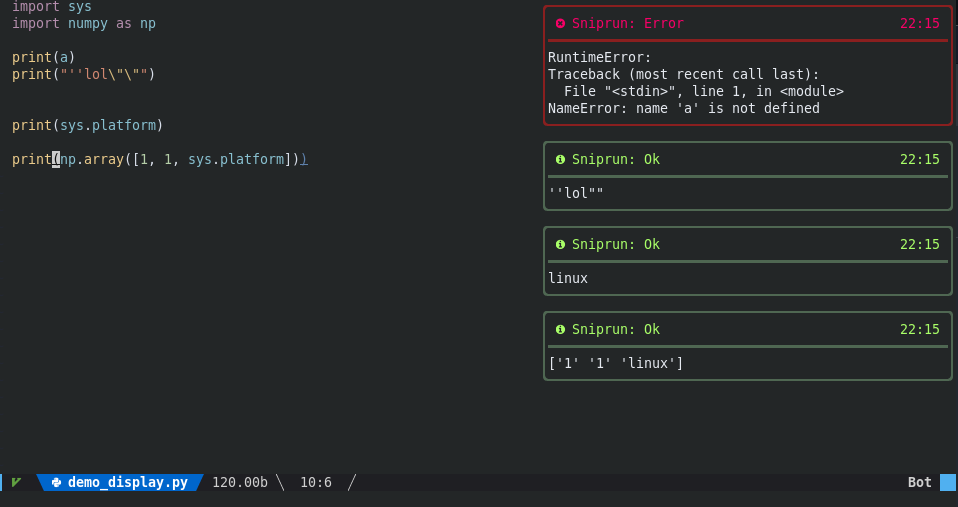Click the 120.00b file size indicator

pos(240,483)
